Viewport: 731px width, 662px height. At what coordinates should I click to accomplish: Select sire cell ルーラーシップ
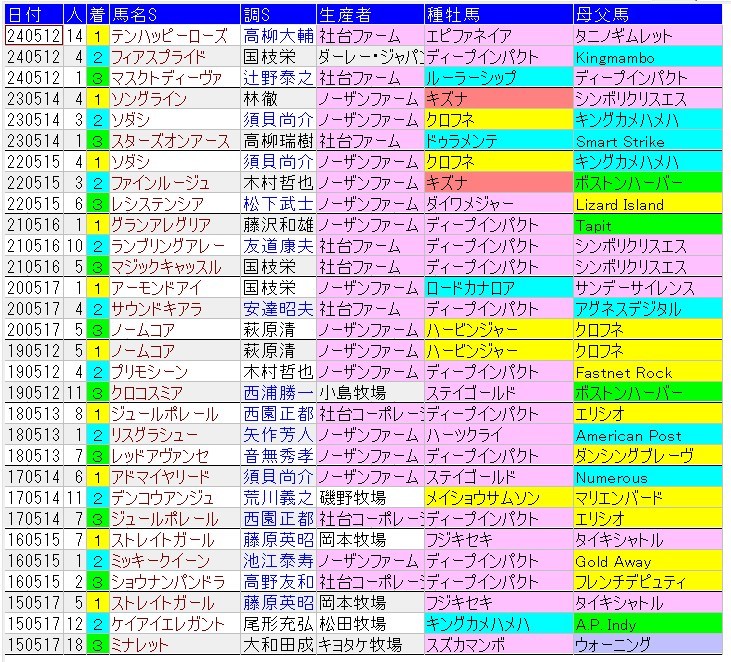click(x=498, y=78)
